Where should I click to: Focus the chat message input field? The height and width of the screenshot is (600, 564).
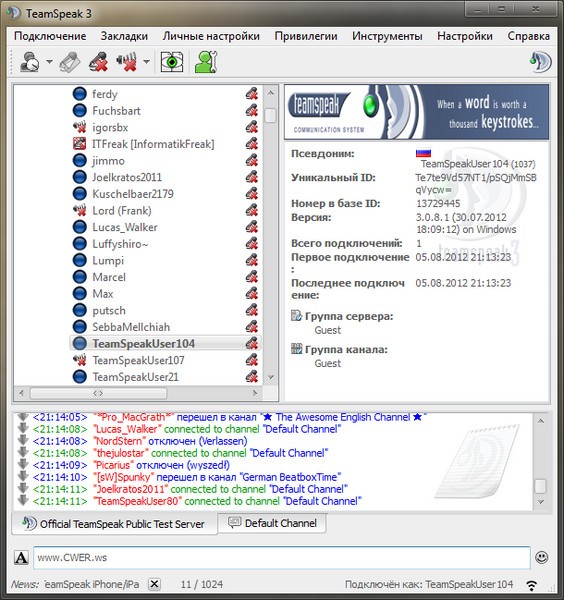282,558
